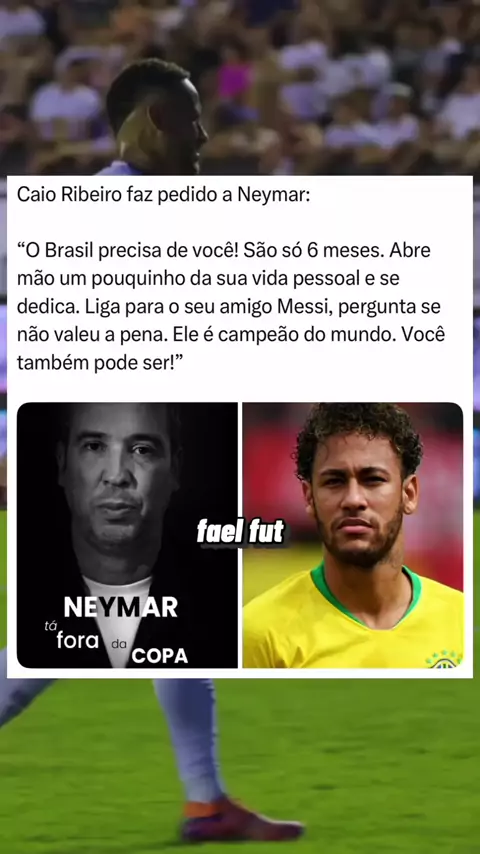Open the yellow jersey player photo
Image resolution: width=480 pixels, height=854 pixels.
[x=353, y=535]
